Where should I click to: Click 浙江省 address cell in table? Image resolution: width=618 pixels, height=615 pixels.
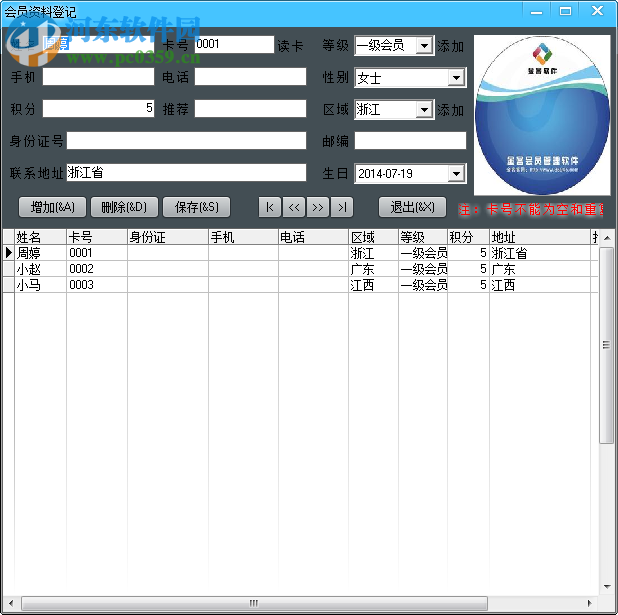tap(540, 253)
